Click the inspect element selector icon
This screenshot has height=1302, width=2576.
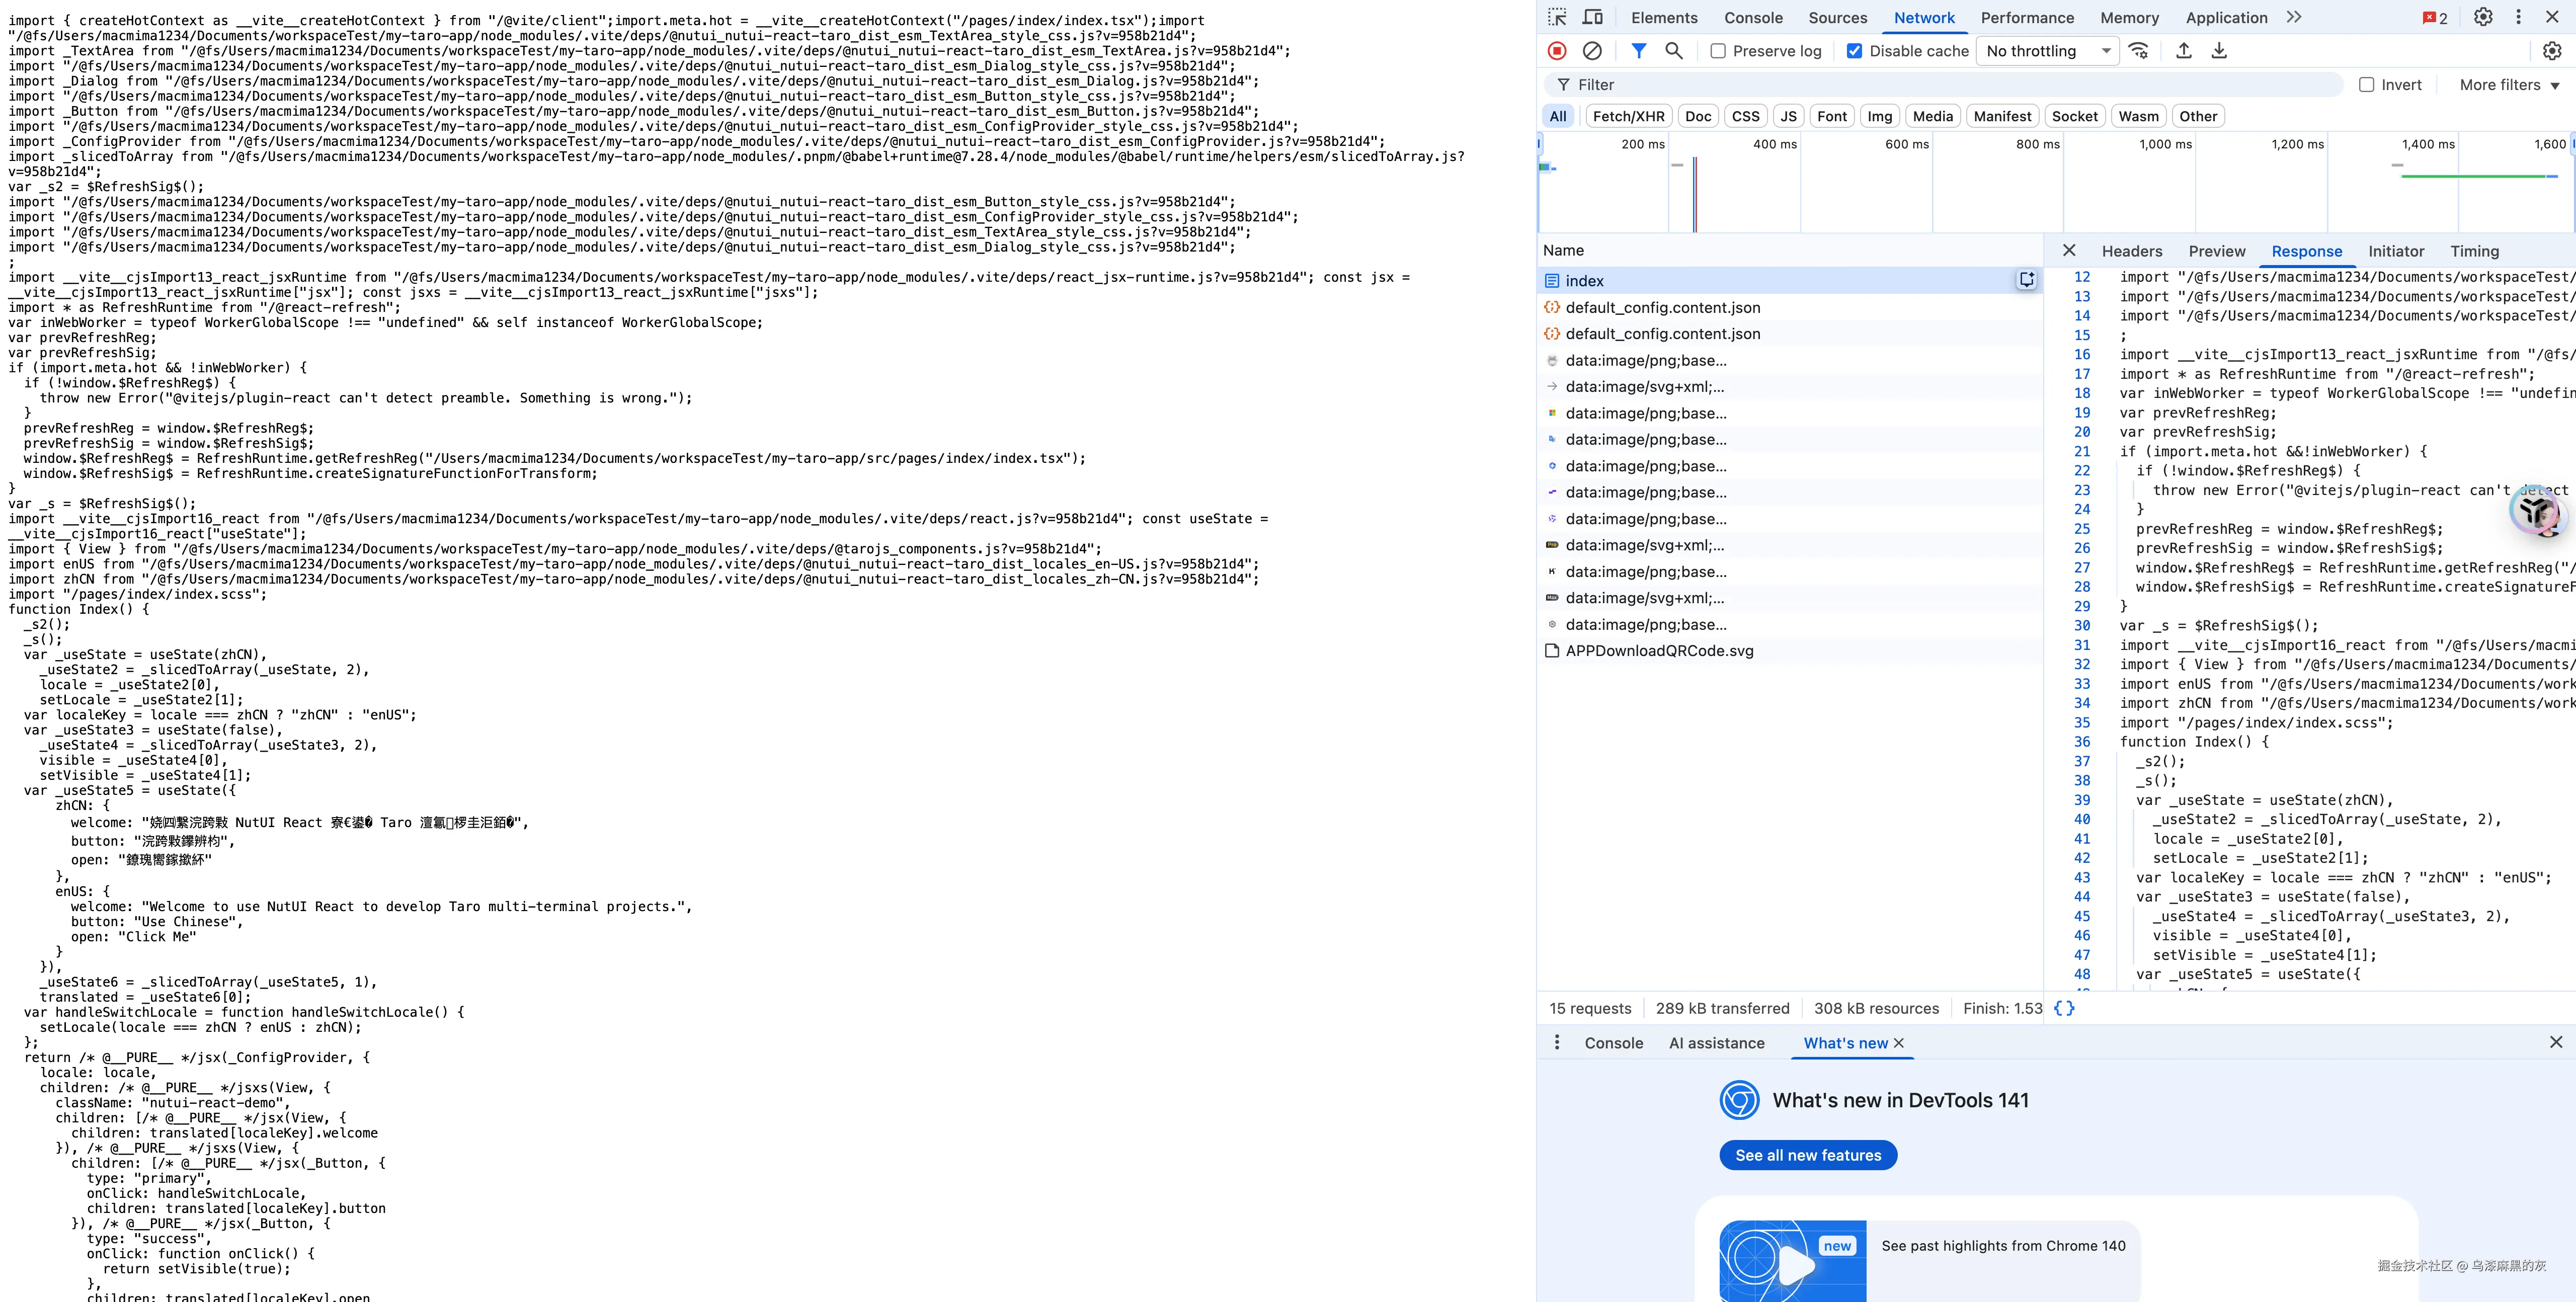tap(1557, 17)
